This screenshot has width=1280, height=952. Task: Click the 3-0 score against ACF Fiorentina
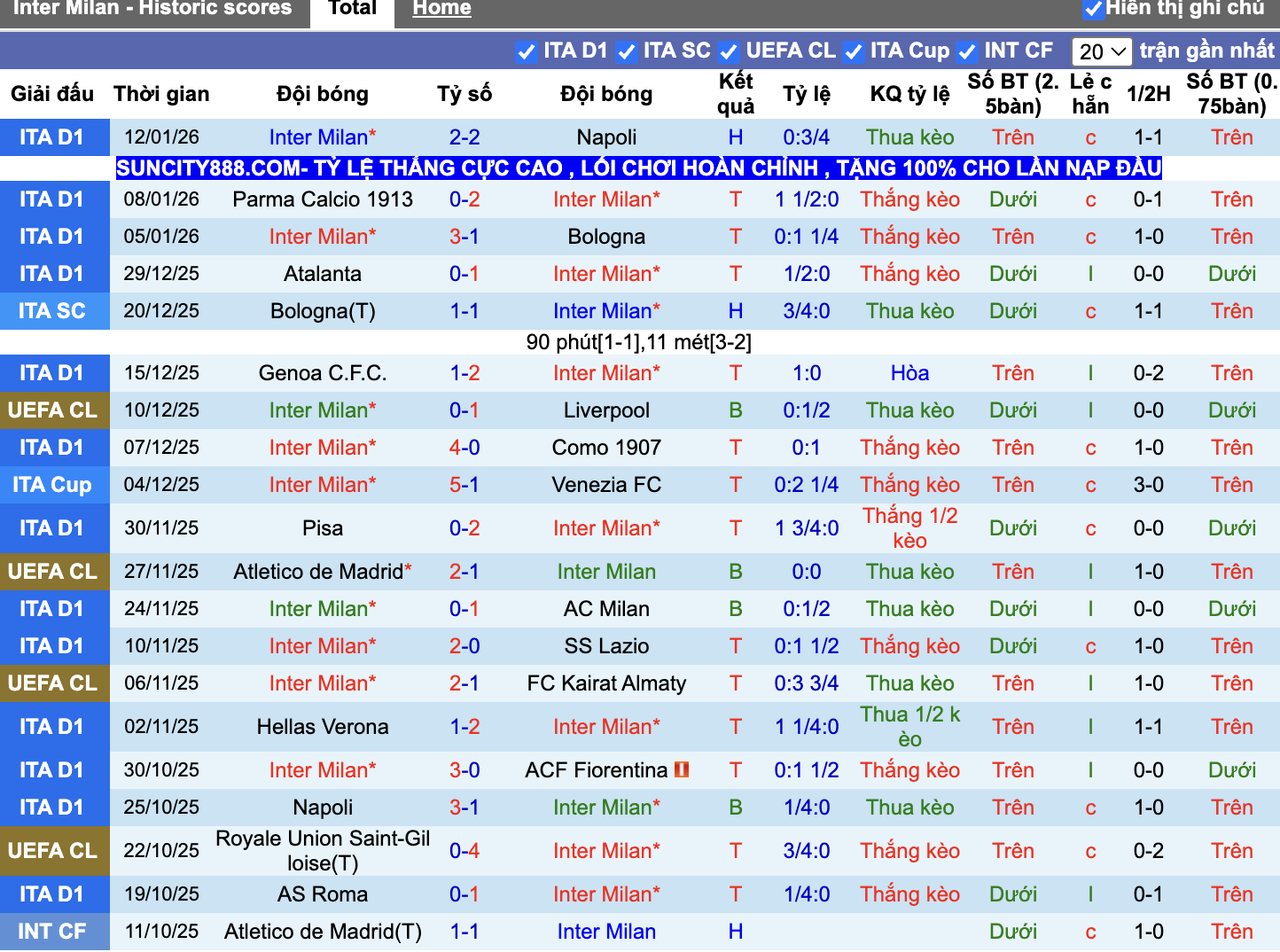[x=465, y=770]
